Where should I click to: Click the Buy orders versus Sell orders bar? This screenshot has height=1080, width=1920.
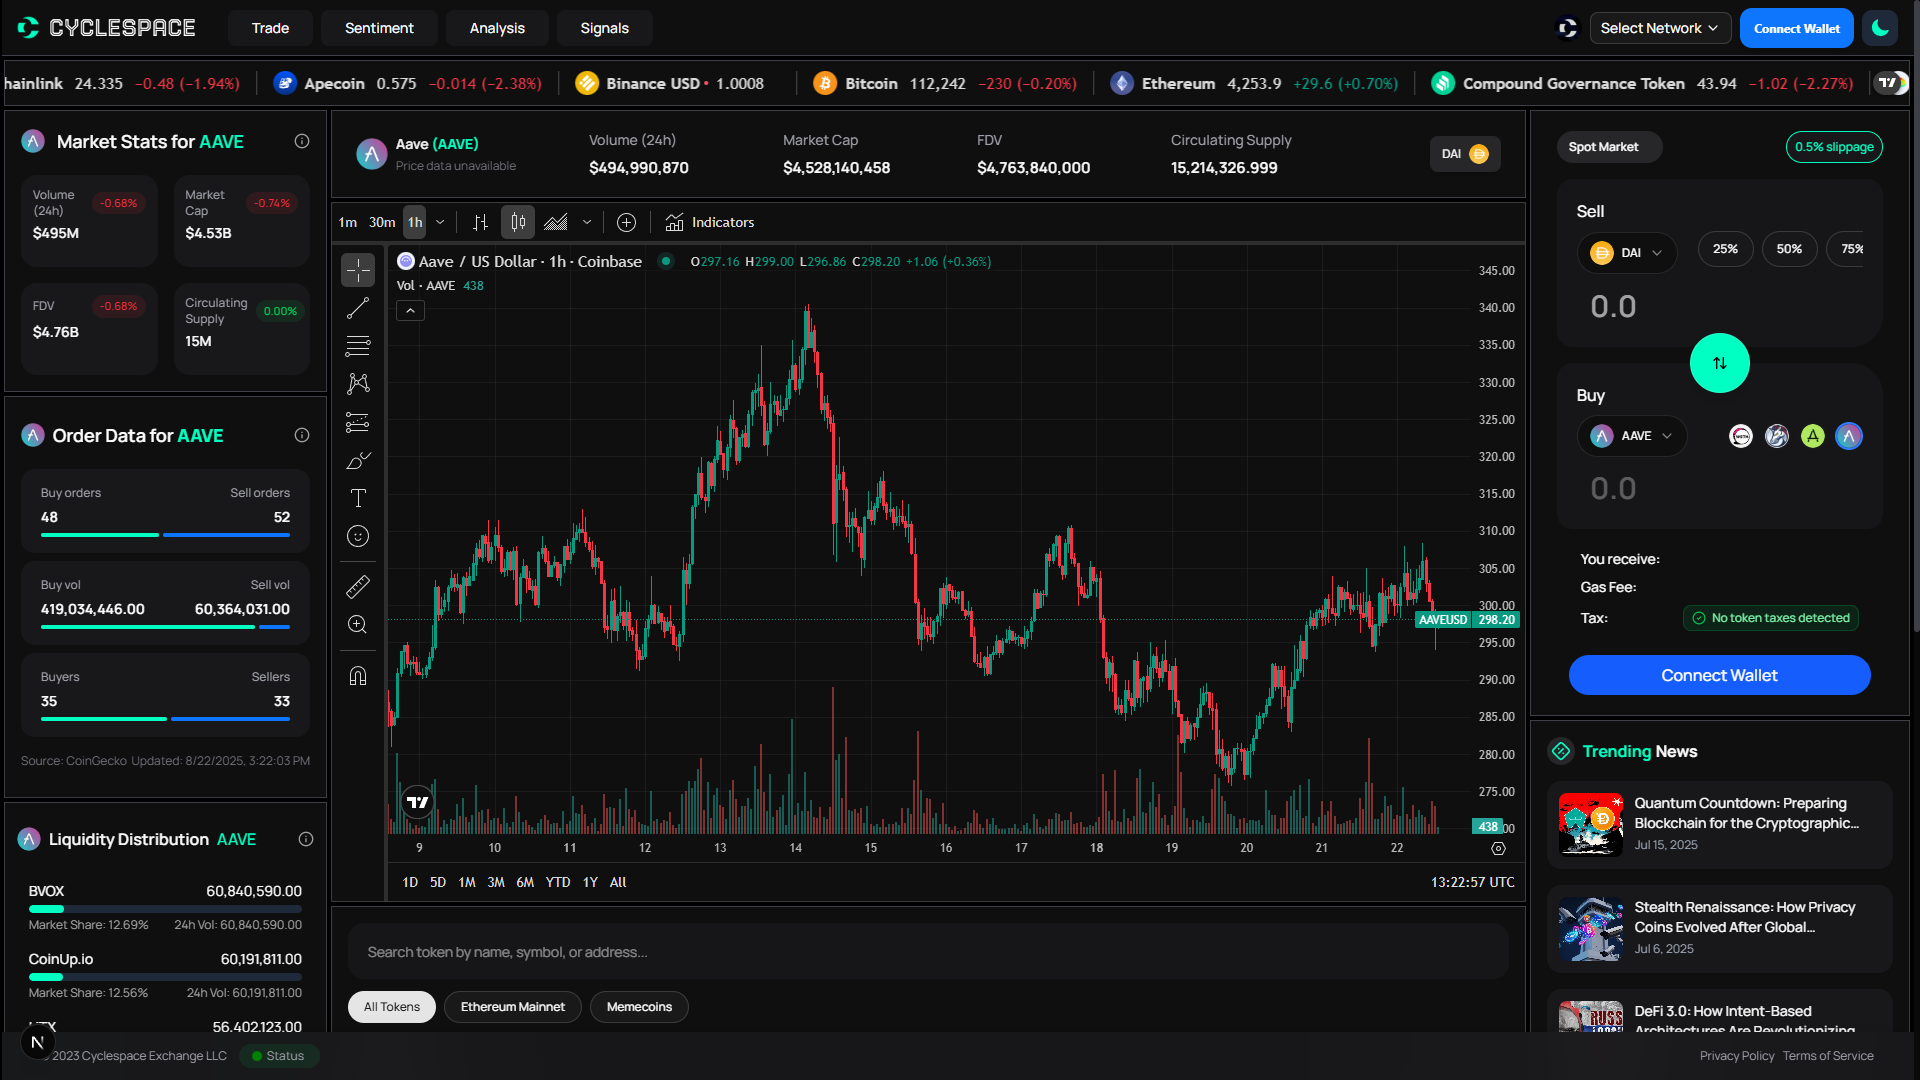(x=165, y=535)
